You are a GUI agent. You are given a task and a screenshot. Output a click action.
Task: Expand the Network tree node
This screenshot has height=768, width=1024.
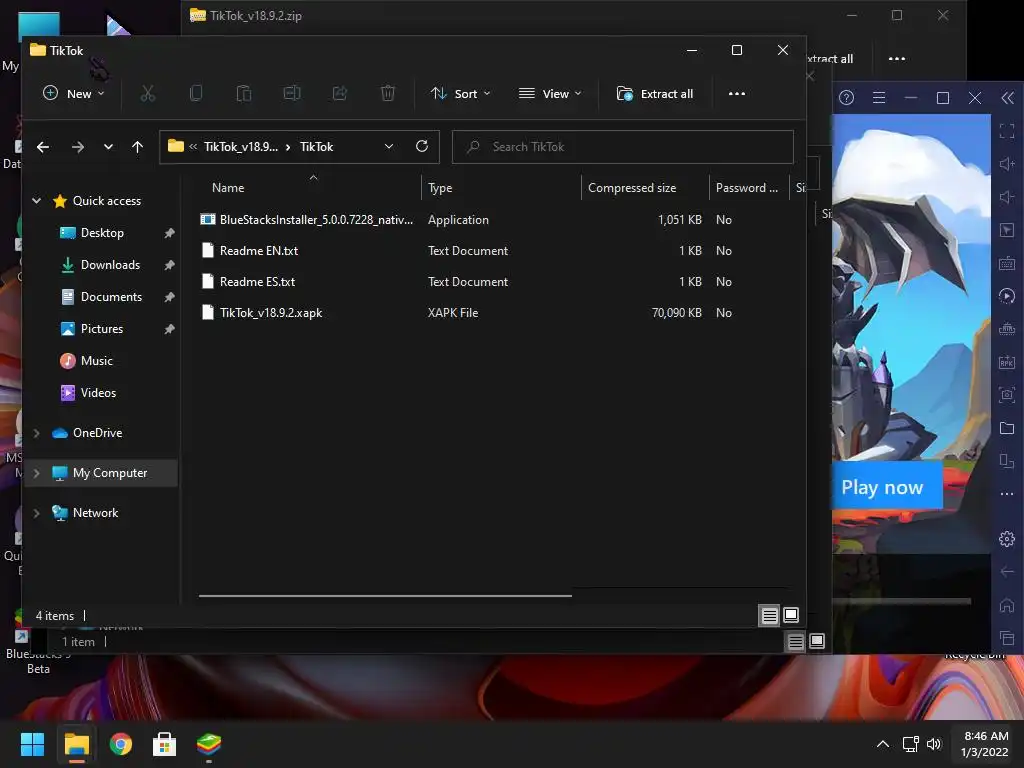click(37, 513)
